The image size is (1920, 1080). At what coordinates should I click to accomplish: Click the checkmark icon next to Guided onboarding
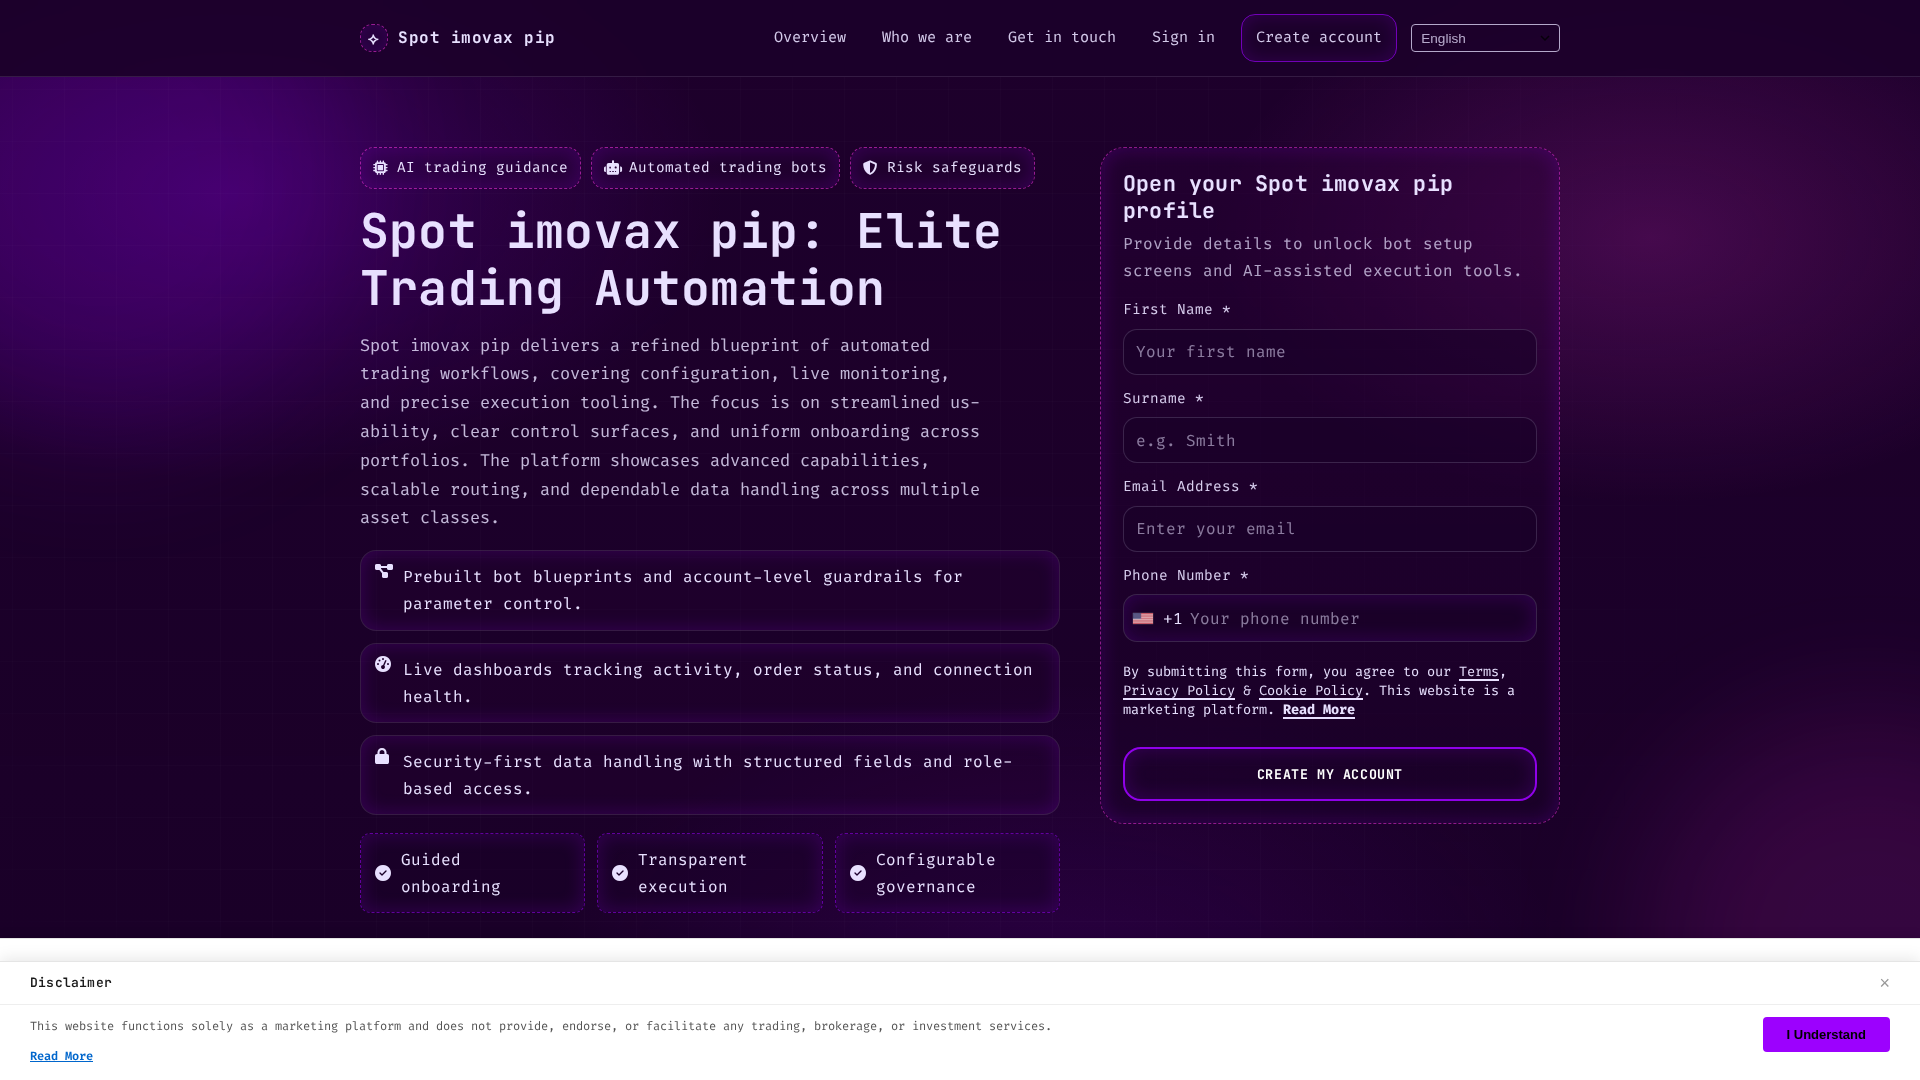[x=383, y=873]
